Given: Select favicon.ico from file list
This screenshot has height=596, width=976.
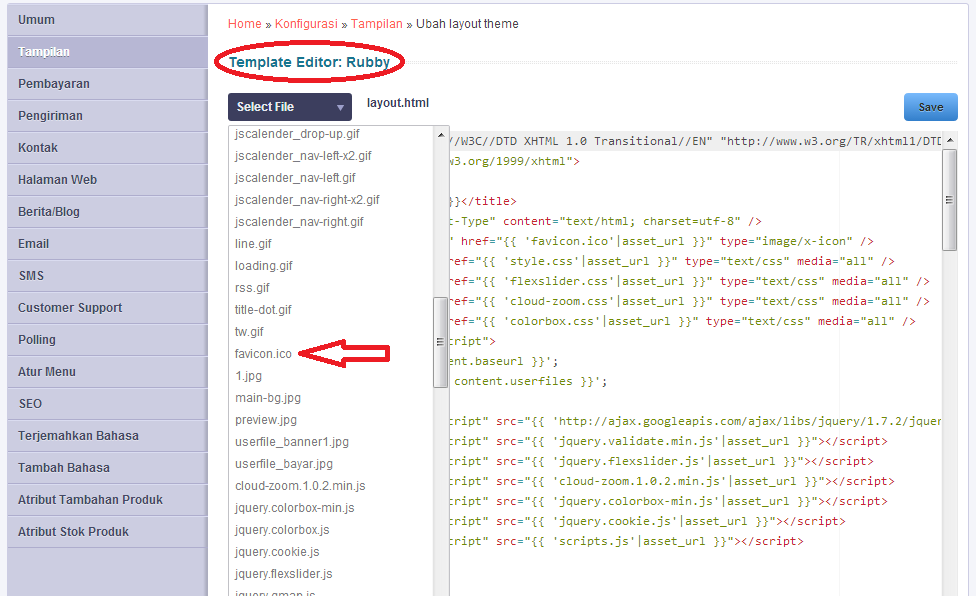Looking at the screenshot, I should point(263,354).
